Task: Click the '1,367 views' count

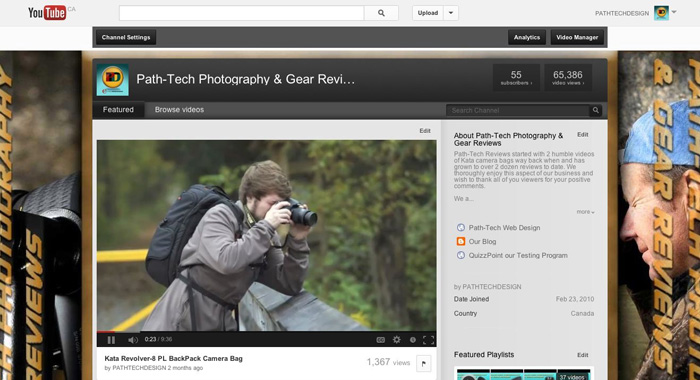Action: (388, 362)
